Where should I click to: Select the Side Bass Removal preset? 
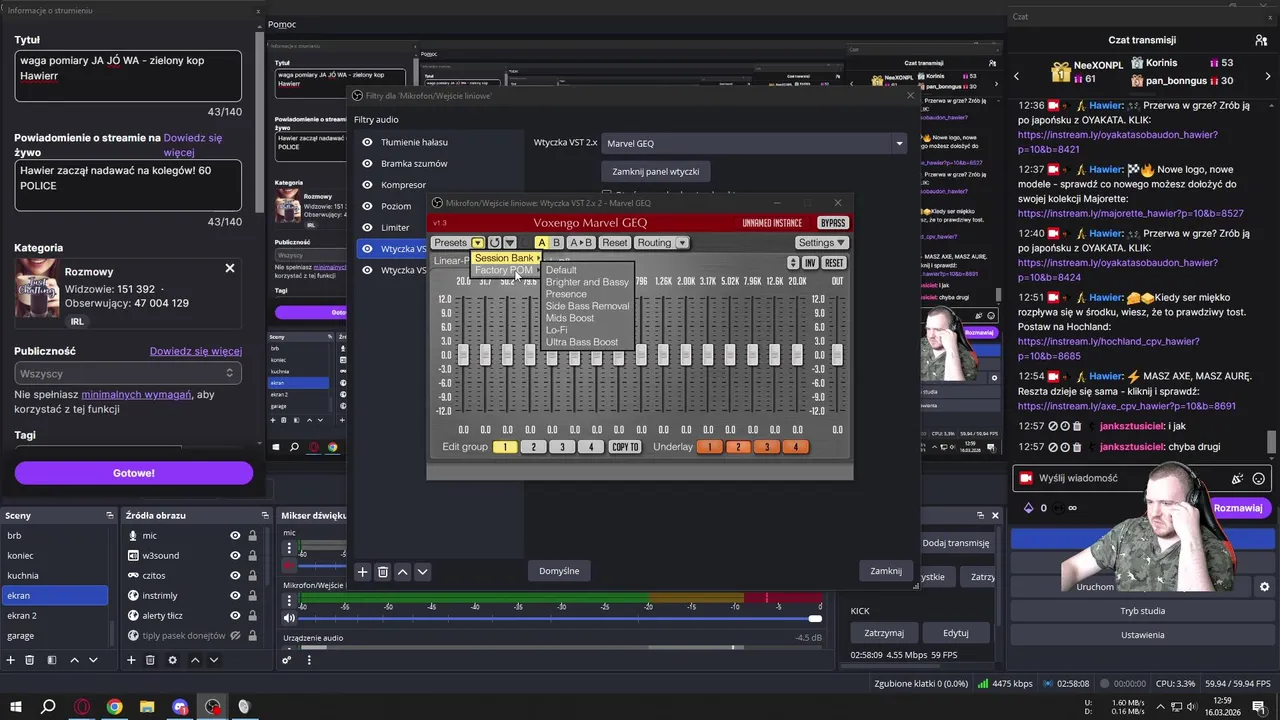click(x=587, y=306)
